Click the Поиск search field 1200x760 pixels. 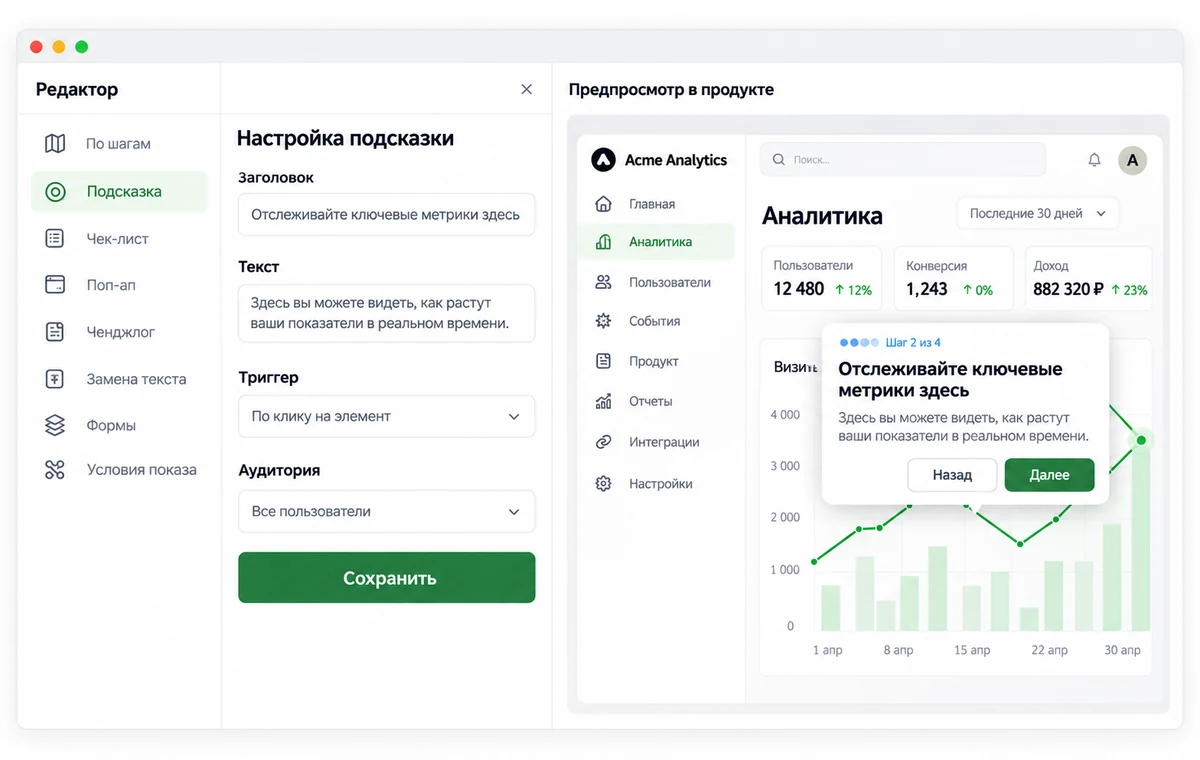pos(903,160)
